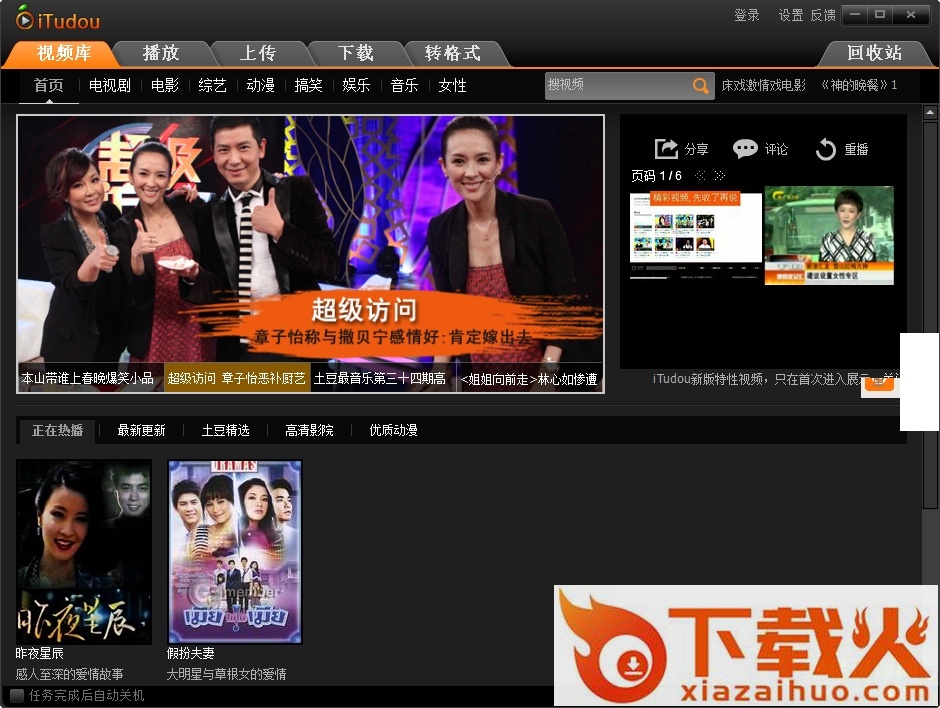The width and height of the screenshot is (940, 708).
Task: Select banner item 本山带谁上春晚爆笑小品
Action: click(91, 378)
